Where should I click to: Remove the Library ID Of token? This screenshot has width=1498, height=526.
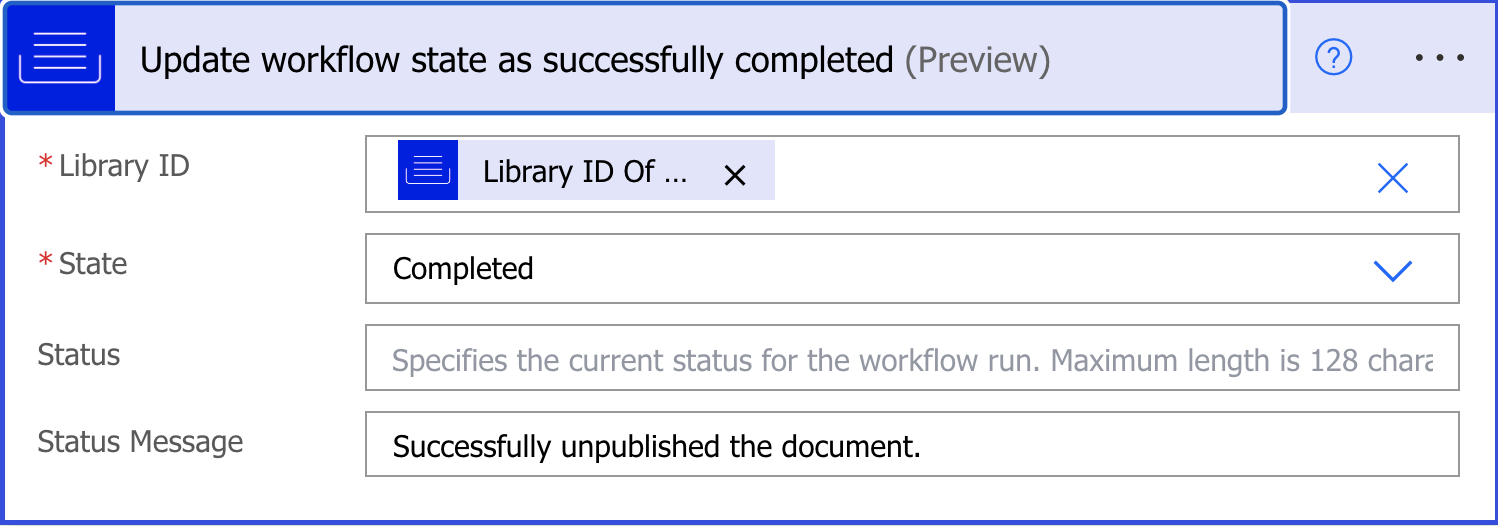pyautogui.click(x=734, y=175)
